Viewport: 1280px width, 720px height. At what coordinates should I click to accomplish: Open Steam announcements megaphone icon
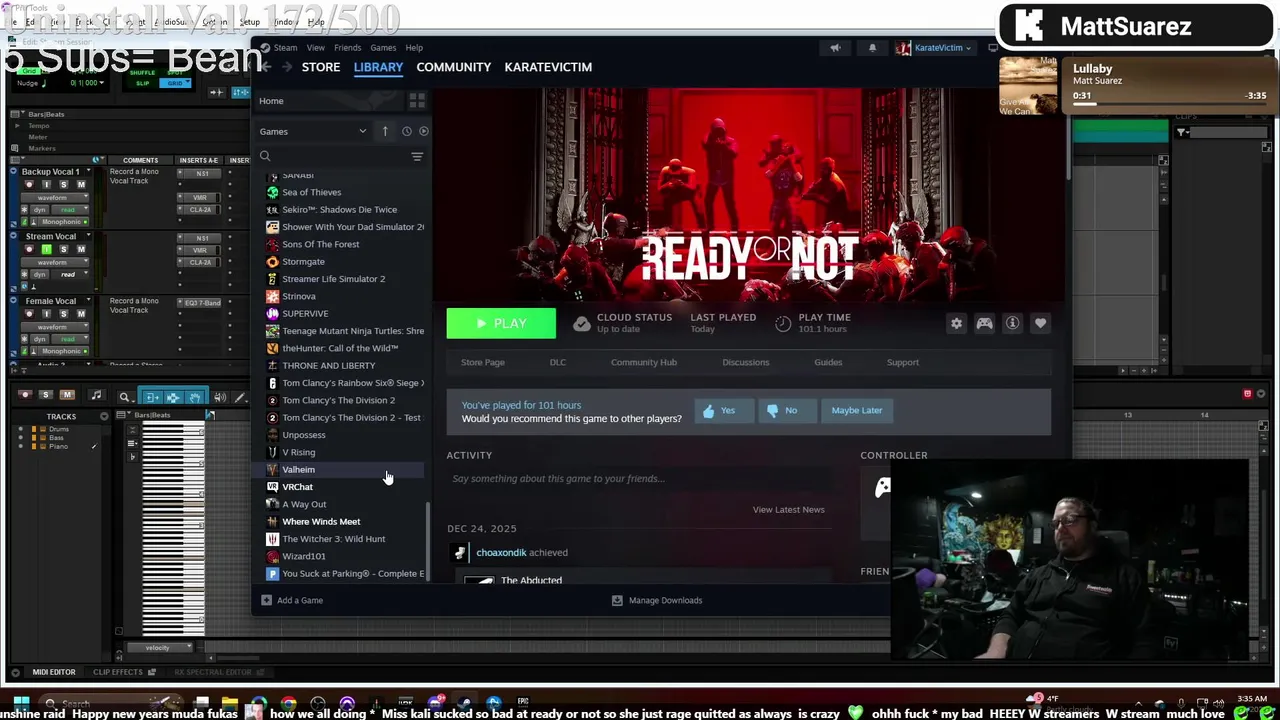835,48
